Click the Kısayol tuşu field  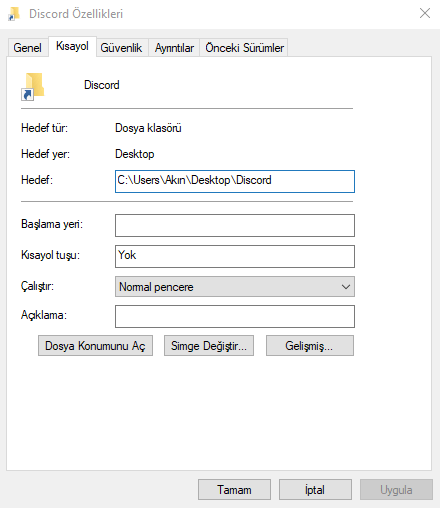pyautogui.click(x=235, y=256)
